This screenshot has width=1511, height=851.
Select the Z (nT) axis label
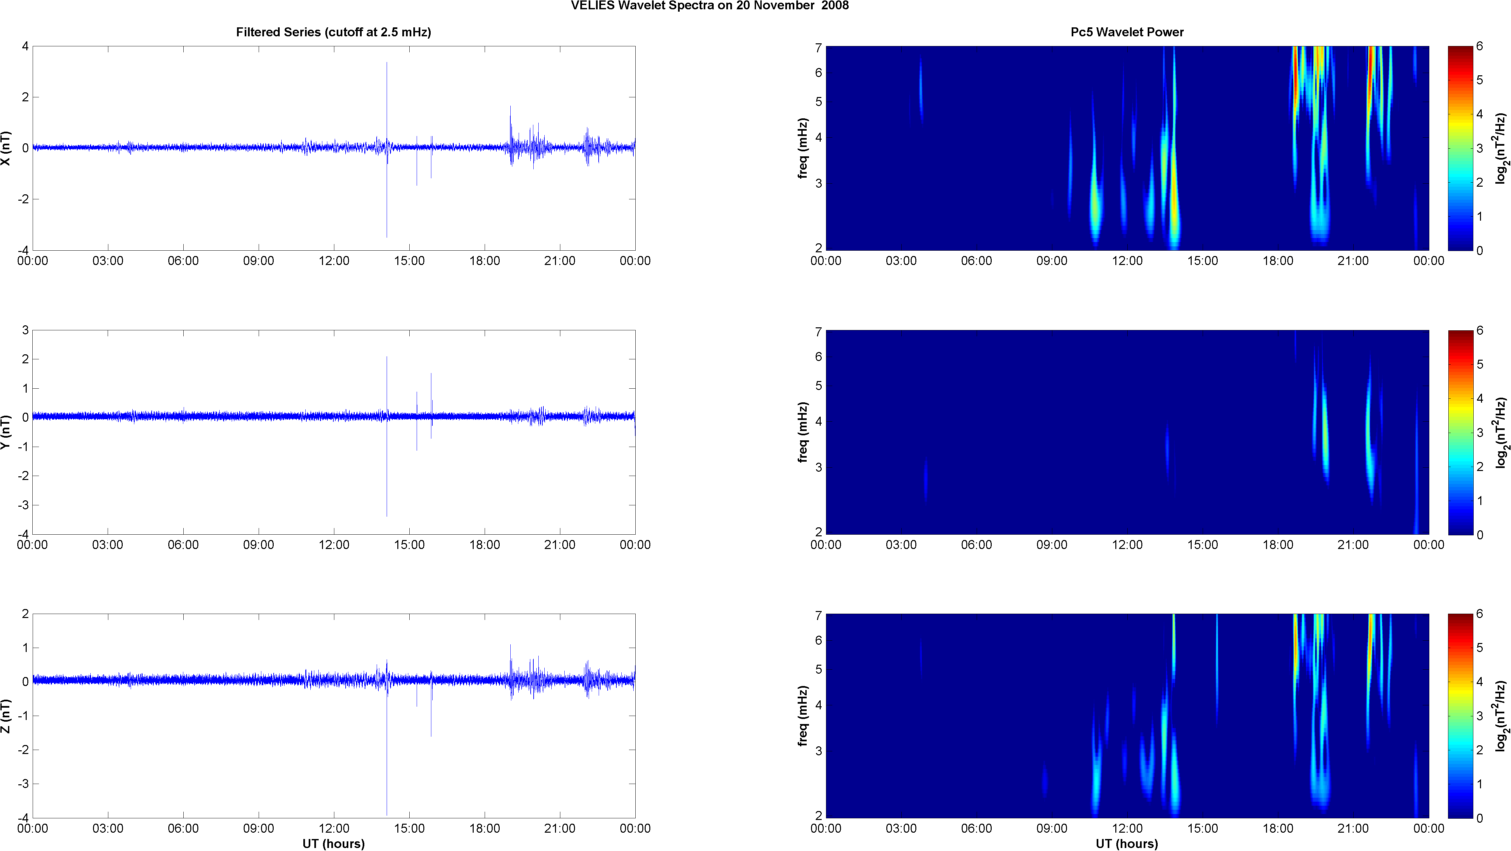pos(7,716)
